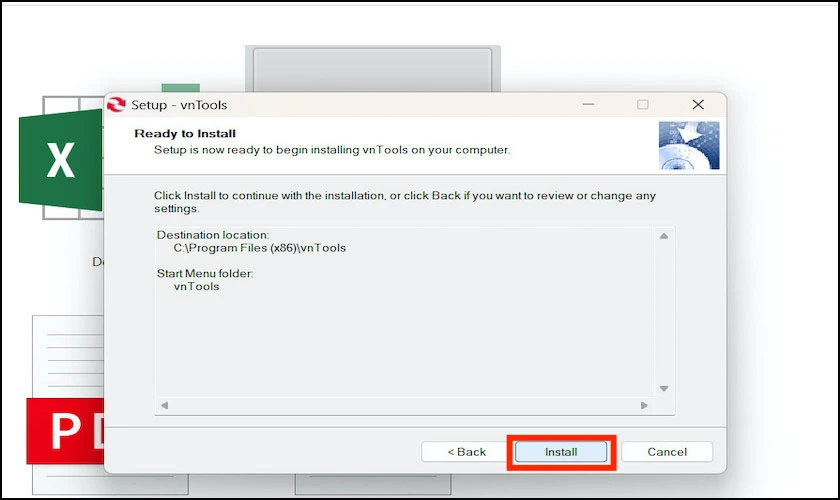Click the red PDF icon in background

[x=65, y=430]
